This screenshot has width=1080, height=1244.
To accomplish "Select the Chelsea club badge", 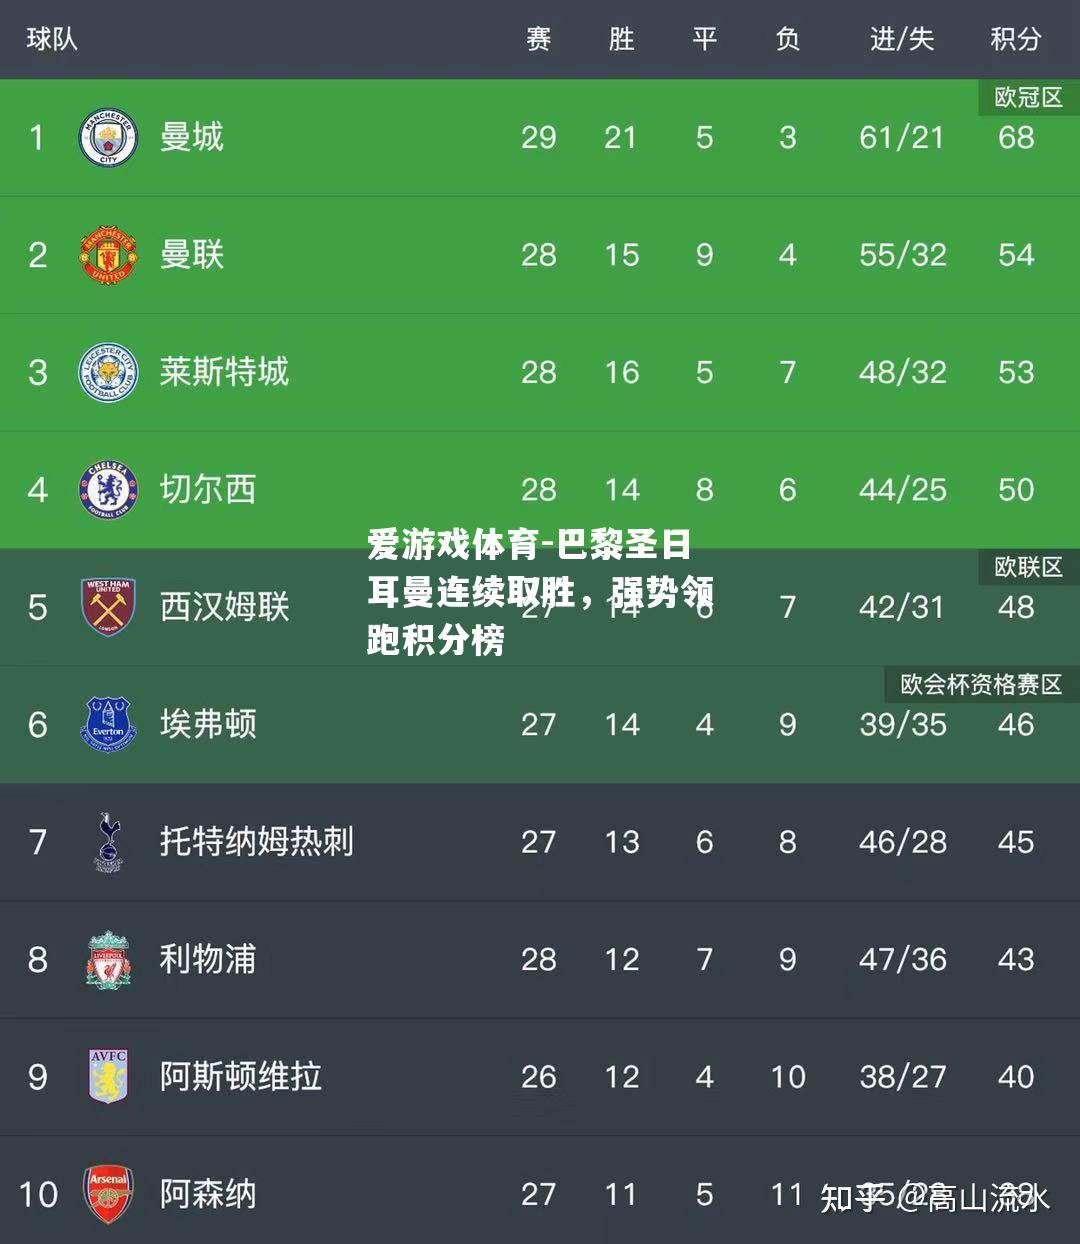I will click(108, 490).
